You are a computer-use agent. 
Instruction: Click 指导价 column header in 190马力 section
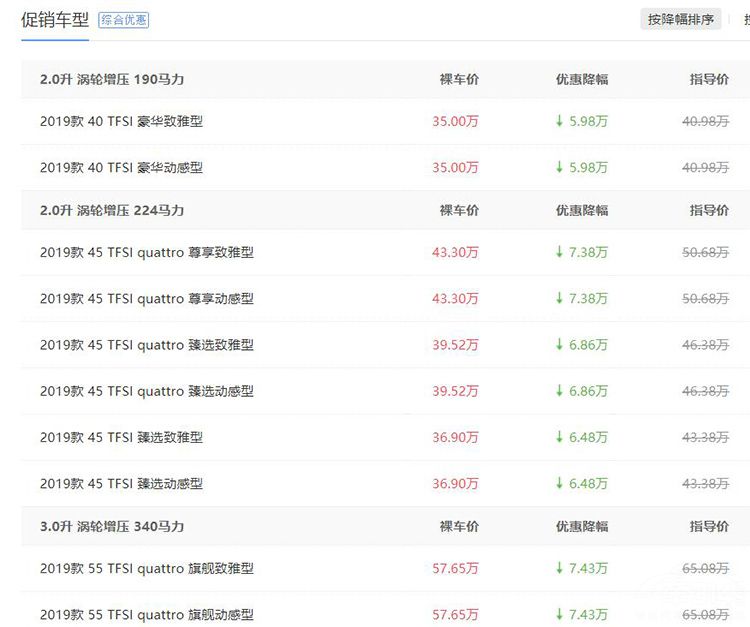pyautogui.click(x=709, y=79)
